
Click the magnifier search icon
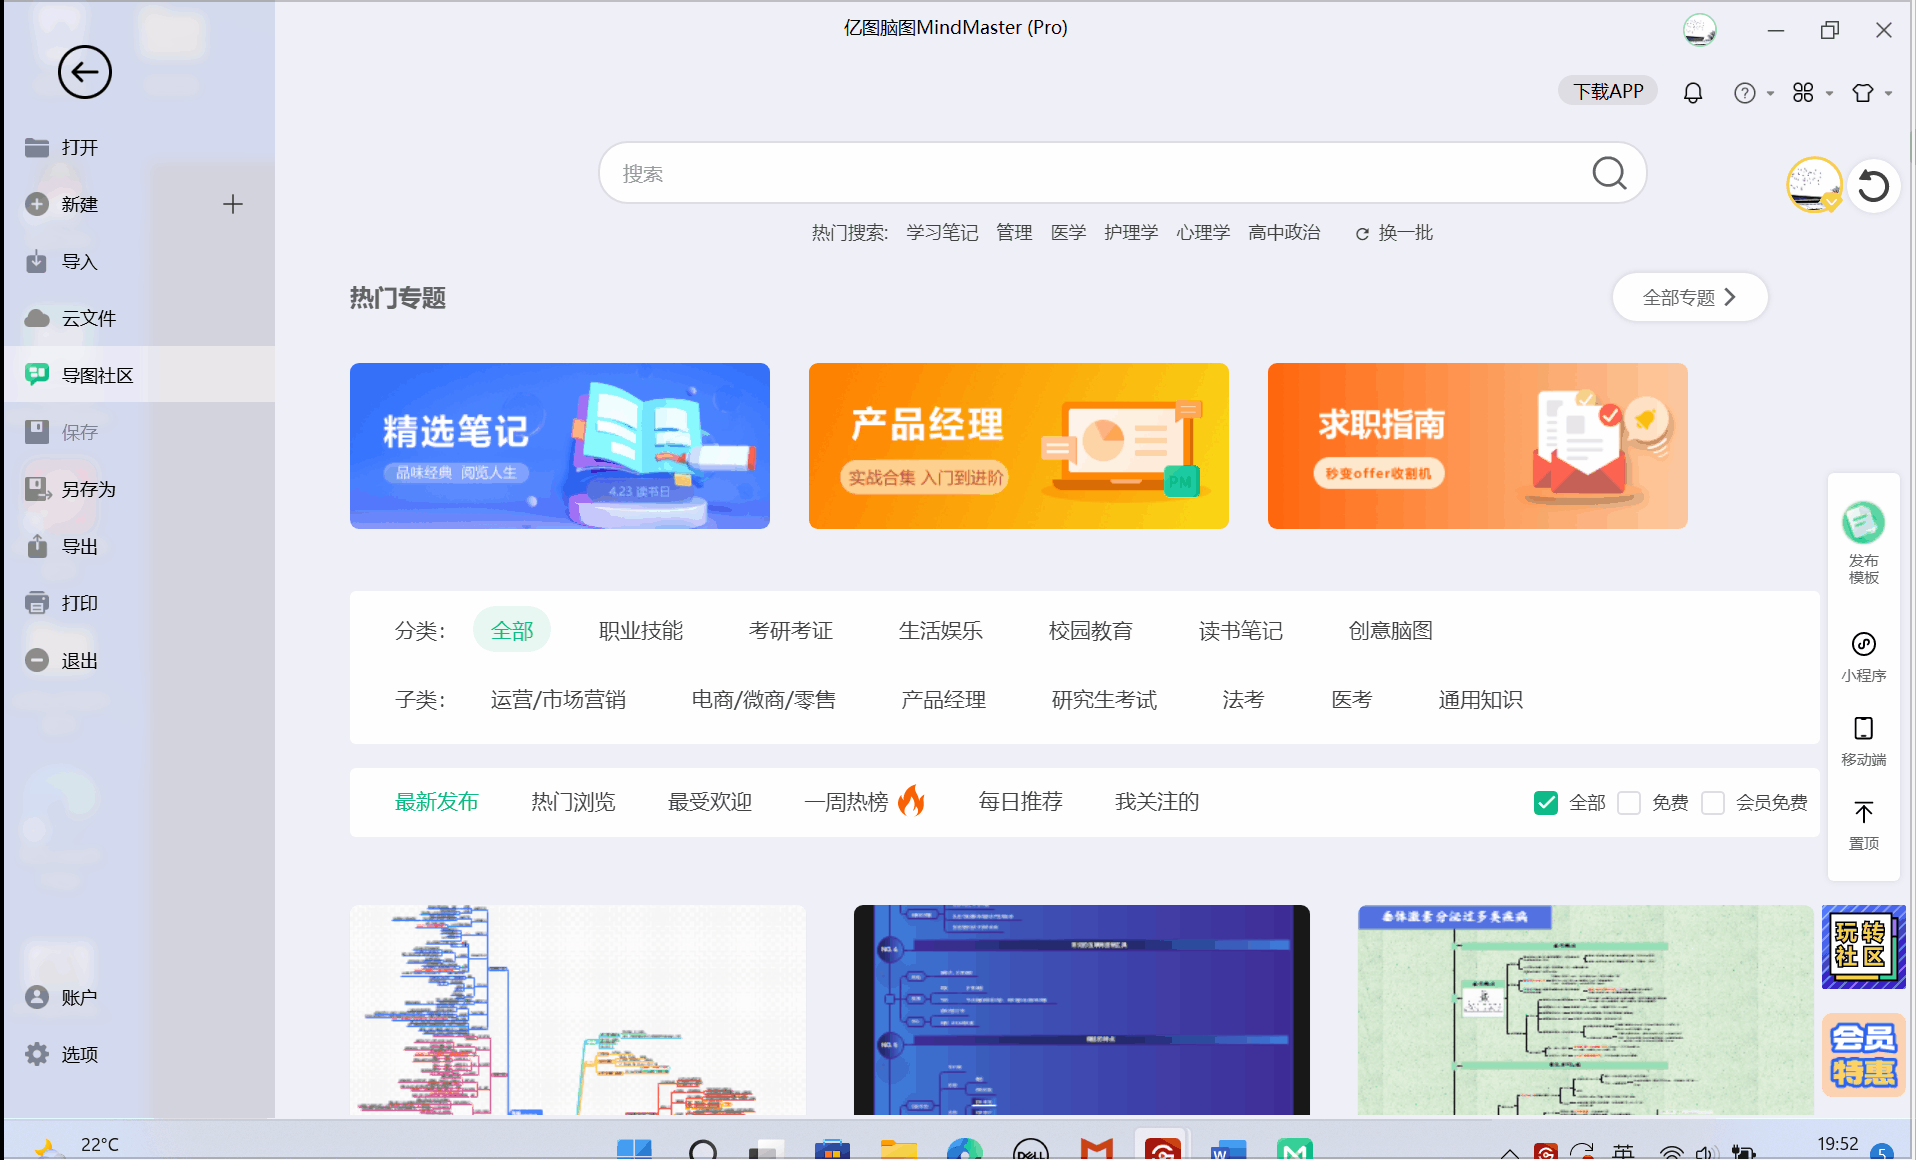point(1609,173)
